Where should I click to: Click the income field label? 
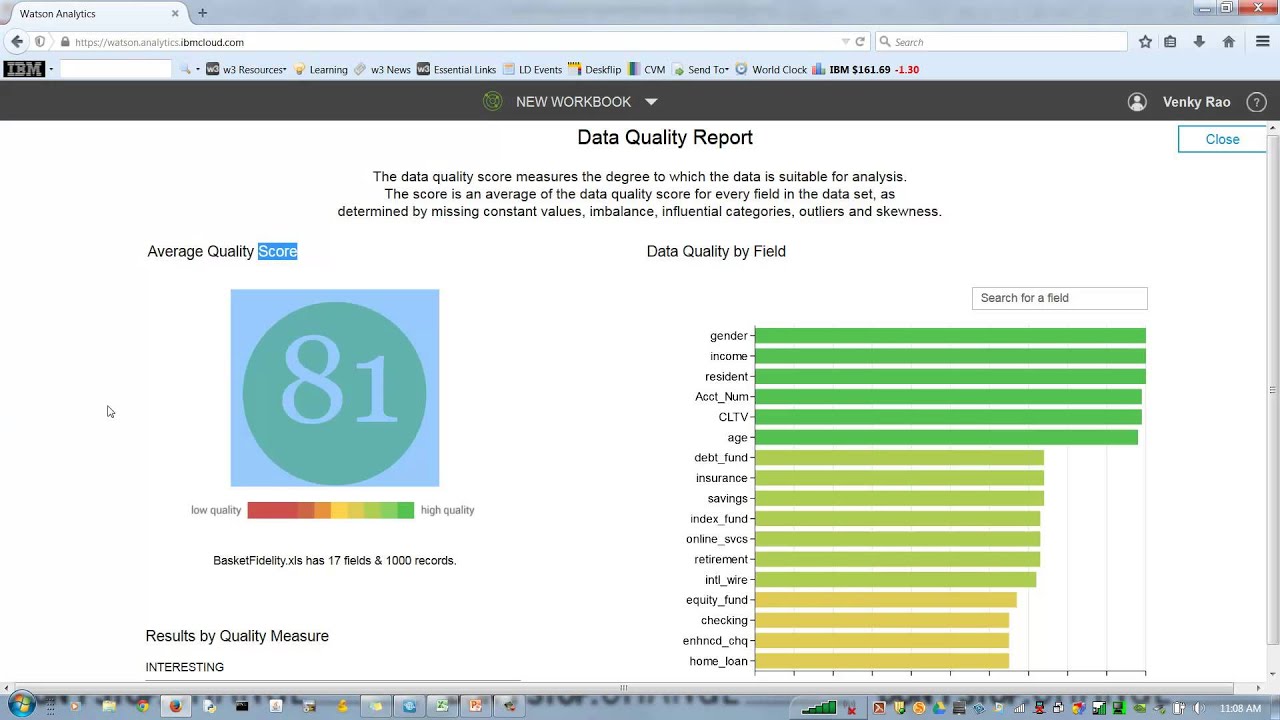click(x=729, y=356)
